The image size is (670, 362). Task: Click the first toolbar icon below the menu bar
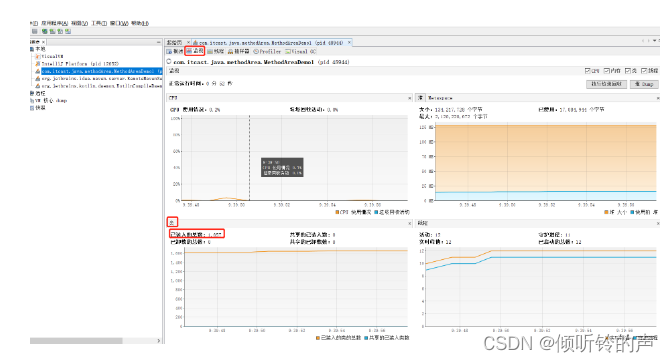(35, 31)
